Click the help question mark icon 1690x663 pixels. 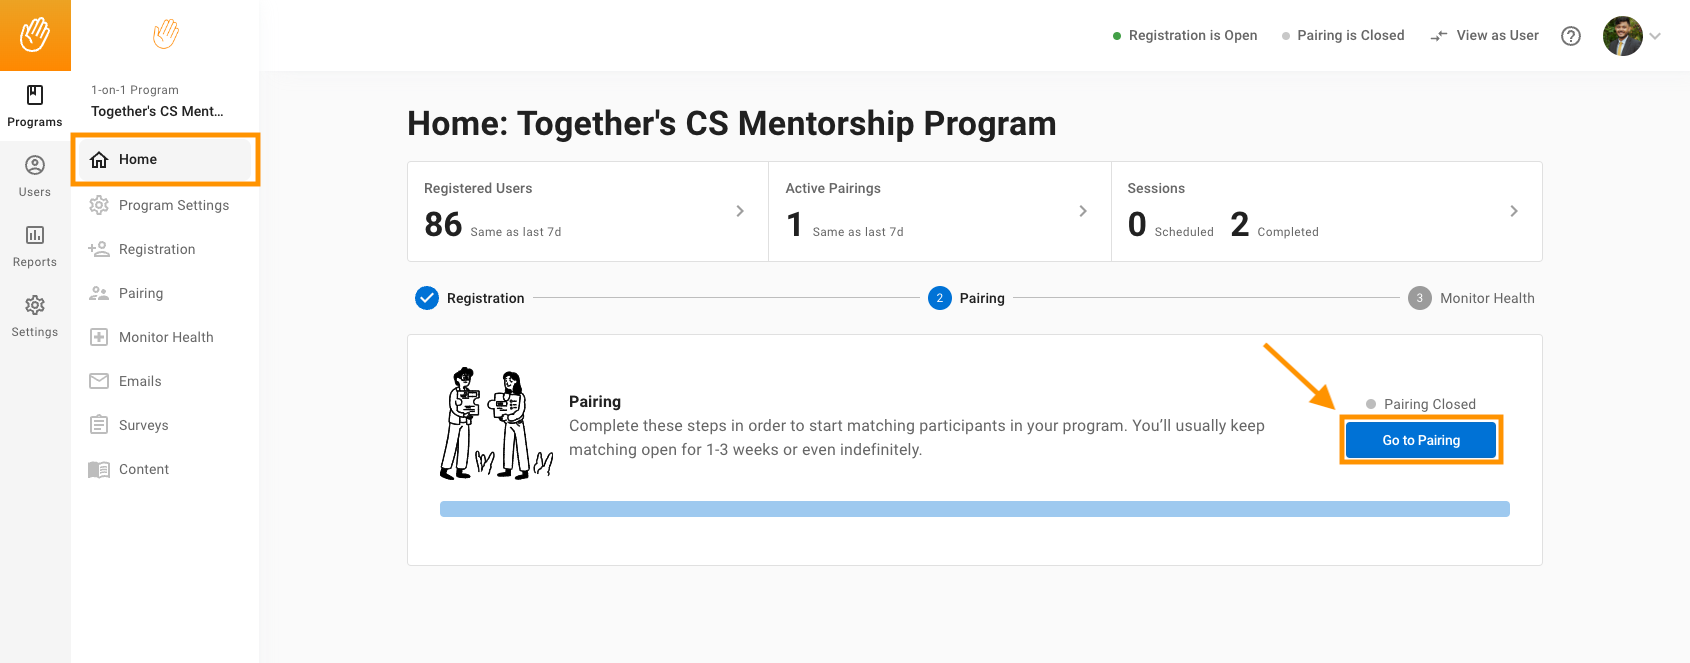pos(1571,36)
